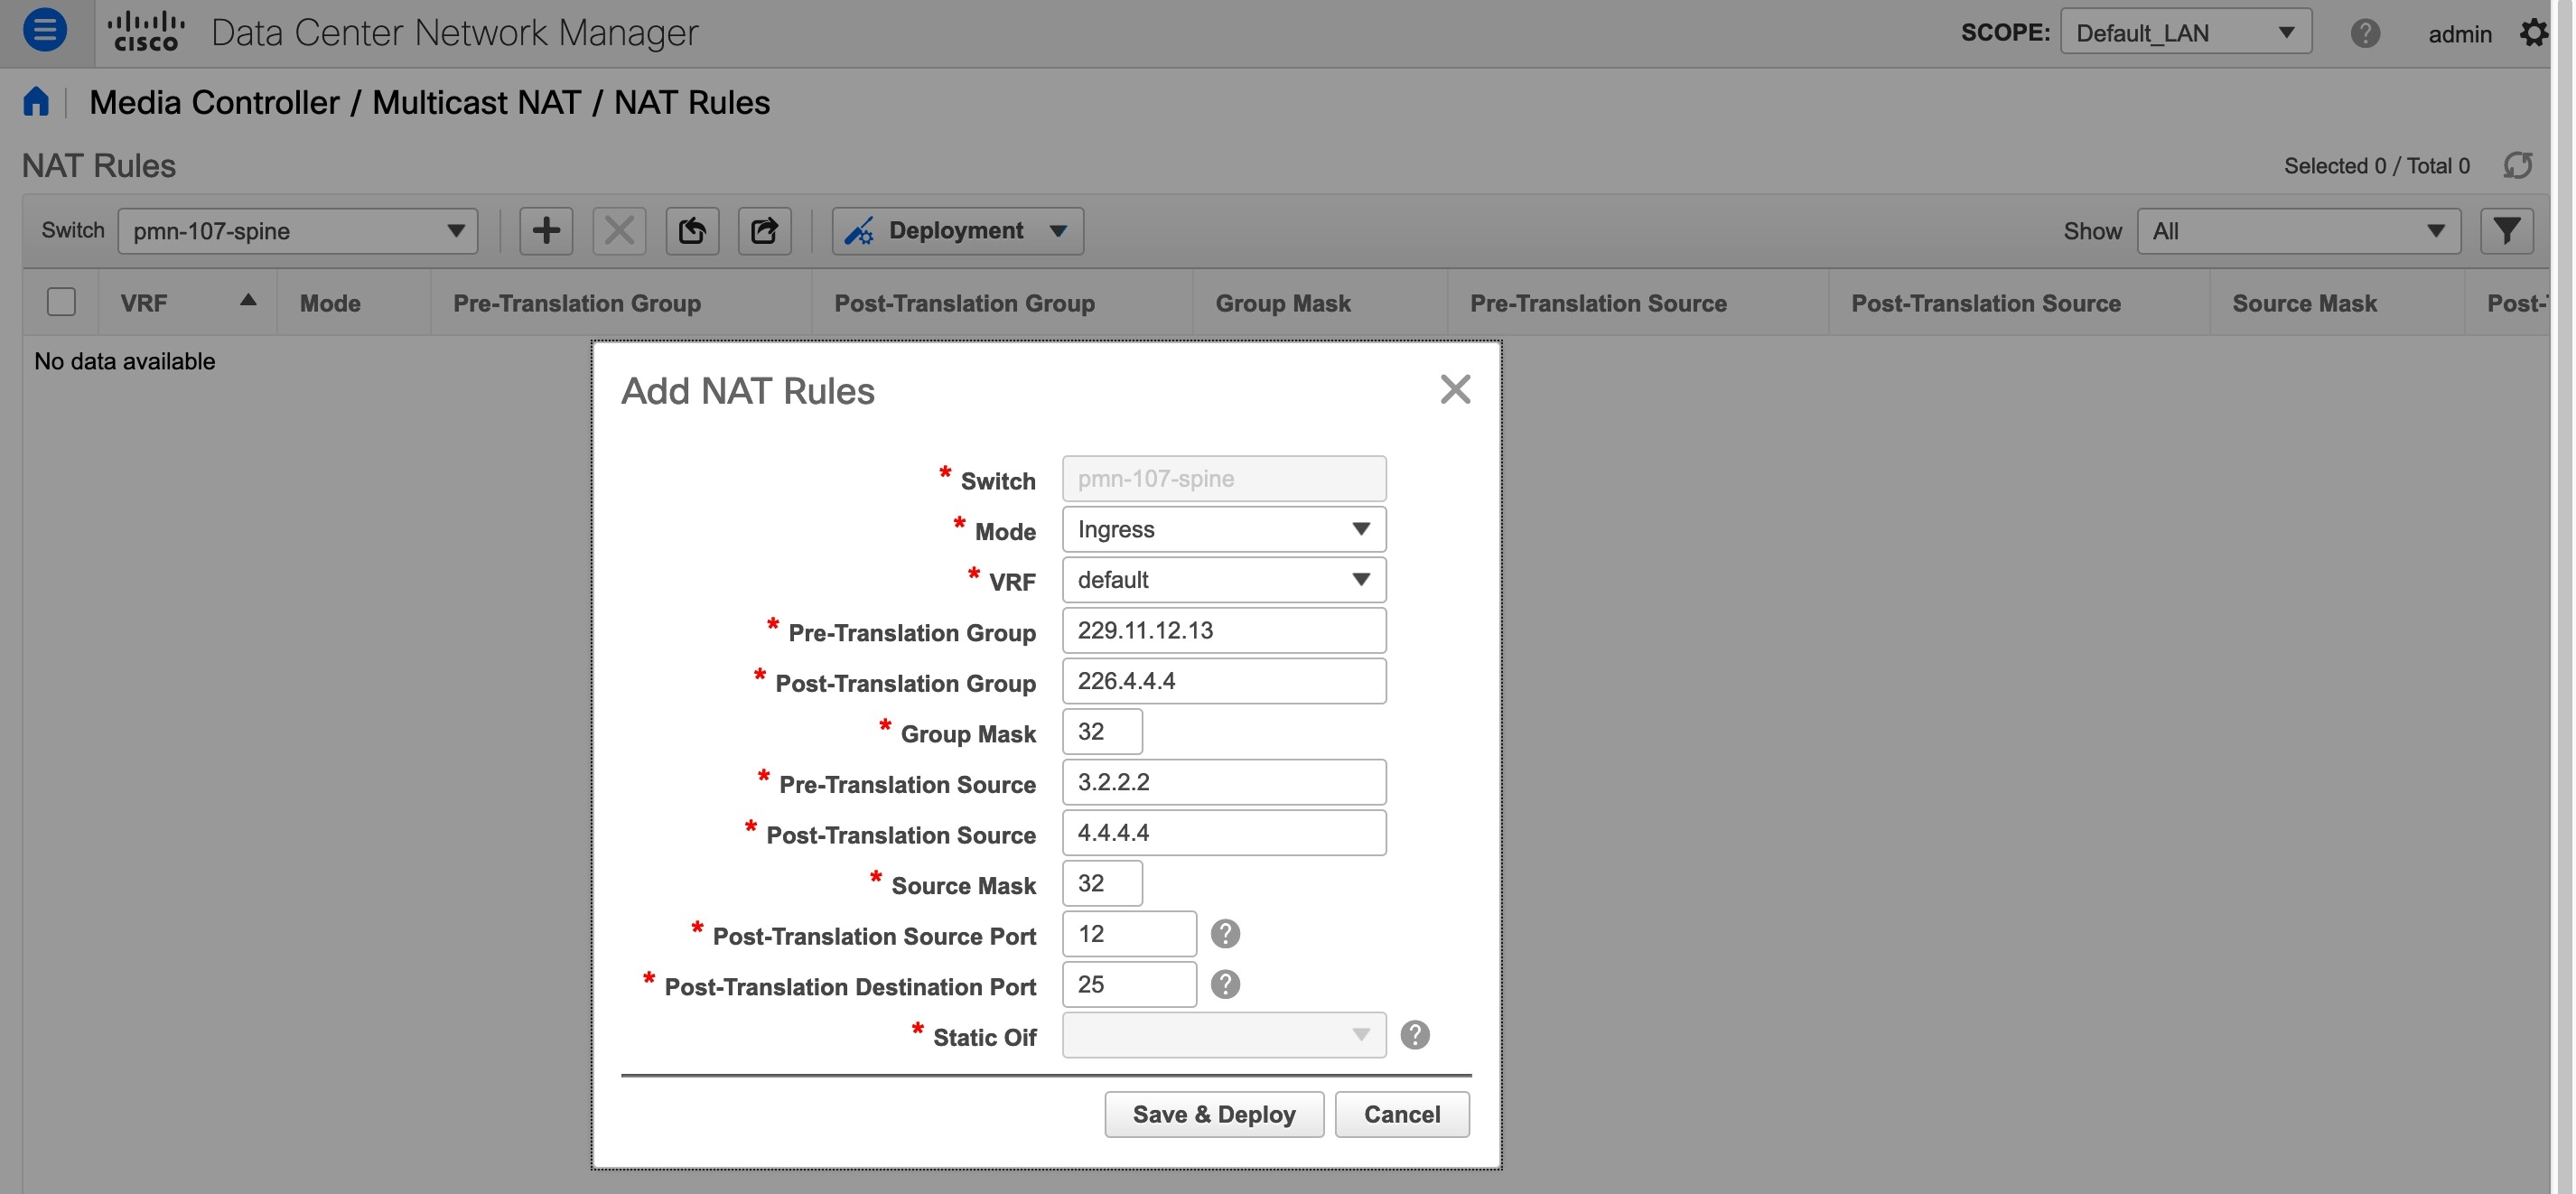2576x1194 pixels.
Task: Click the 'Data Center Network Manager' title
Action: 454,33
